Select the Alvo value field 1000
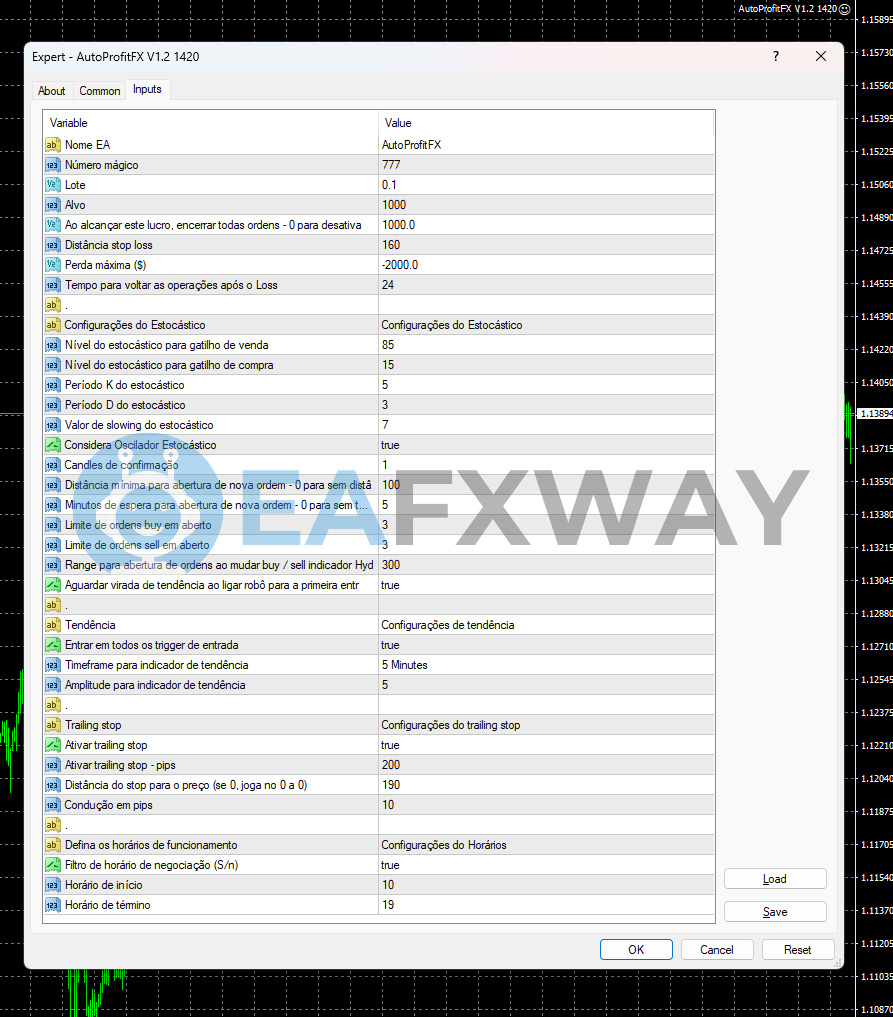 (x=545, y=205)
